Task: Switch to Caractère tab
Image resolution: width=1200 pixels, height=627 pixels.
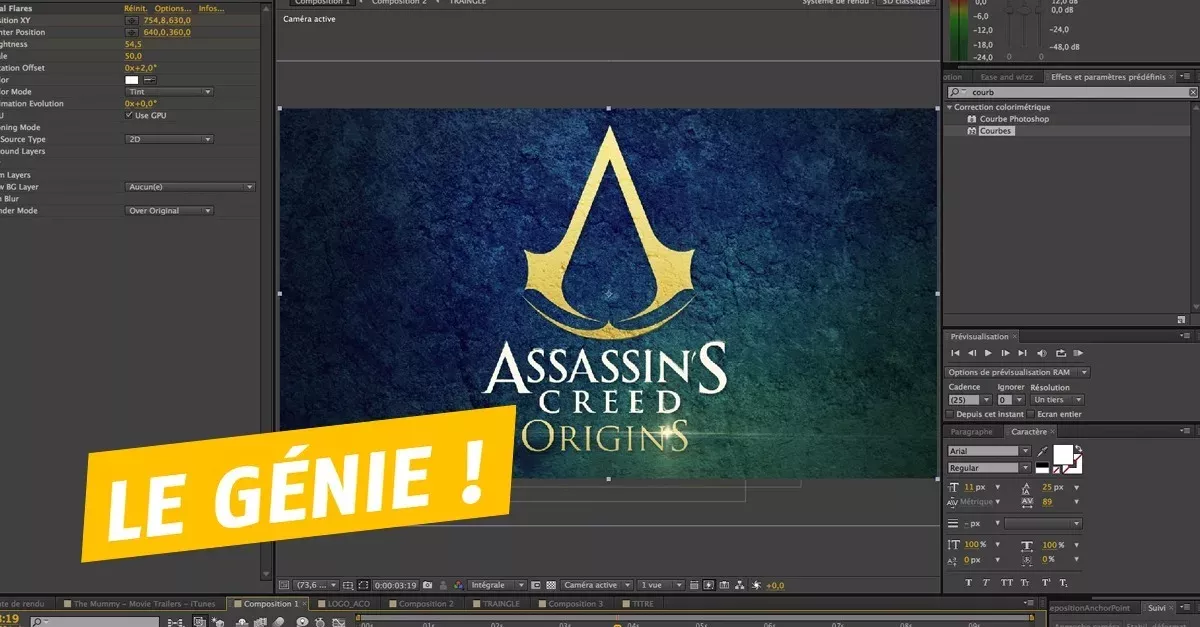Action: [1029, 432]
